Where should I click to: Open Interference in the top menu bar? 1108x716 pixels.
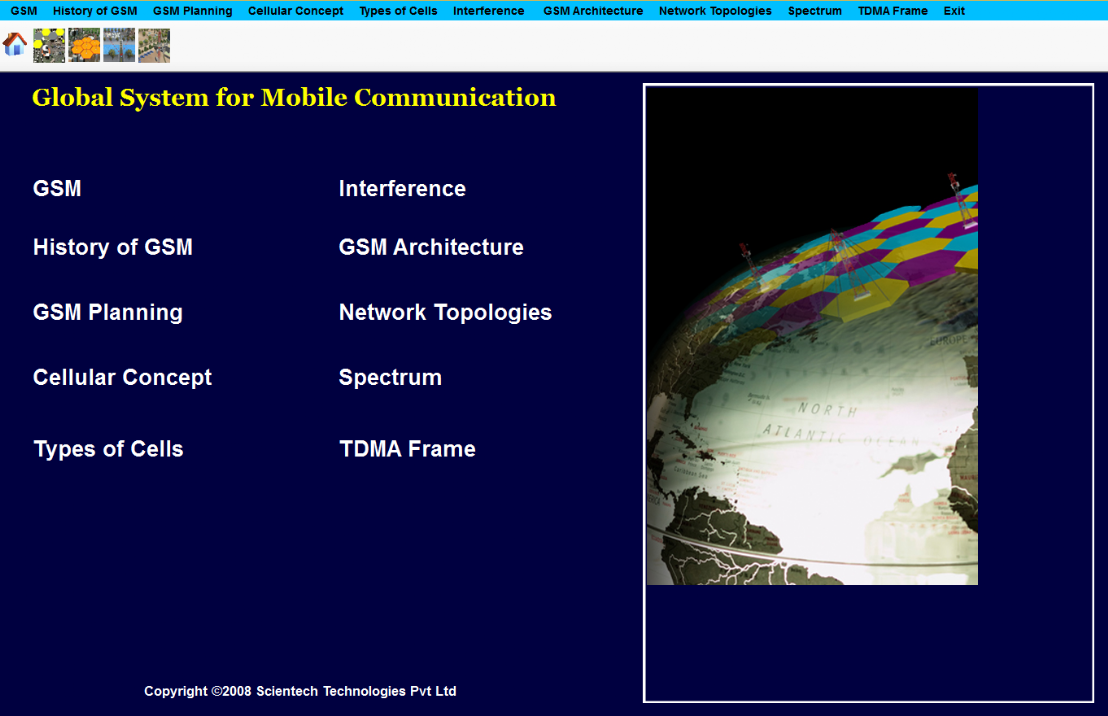click(x=489, y=11)
